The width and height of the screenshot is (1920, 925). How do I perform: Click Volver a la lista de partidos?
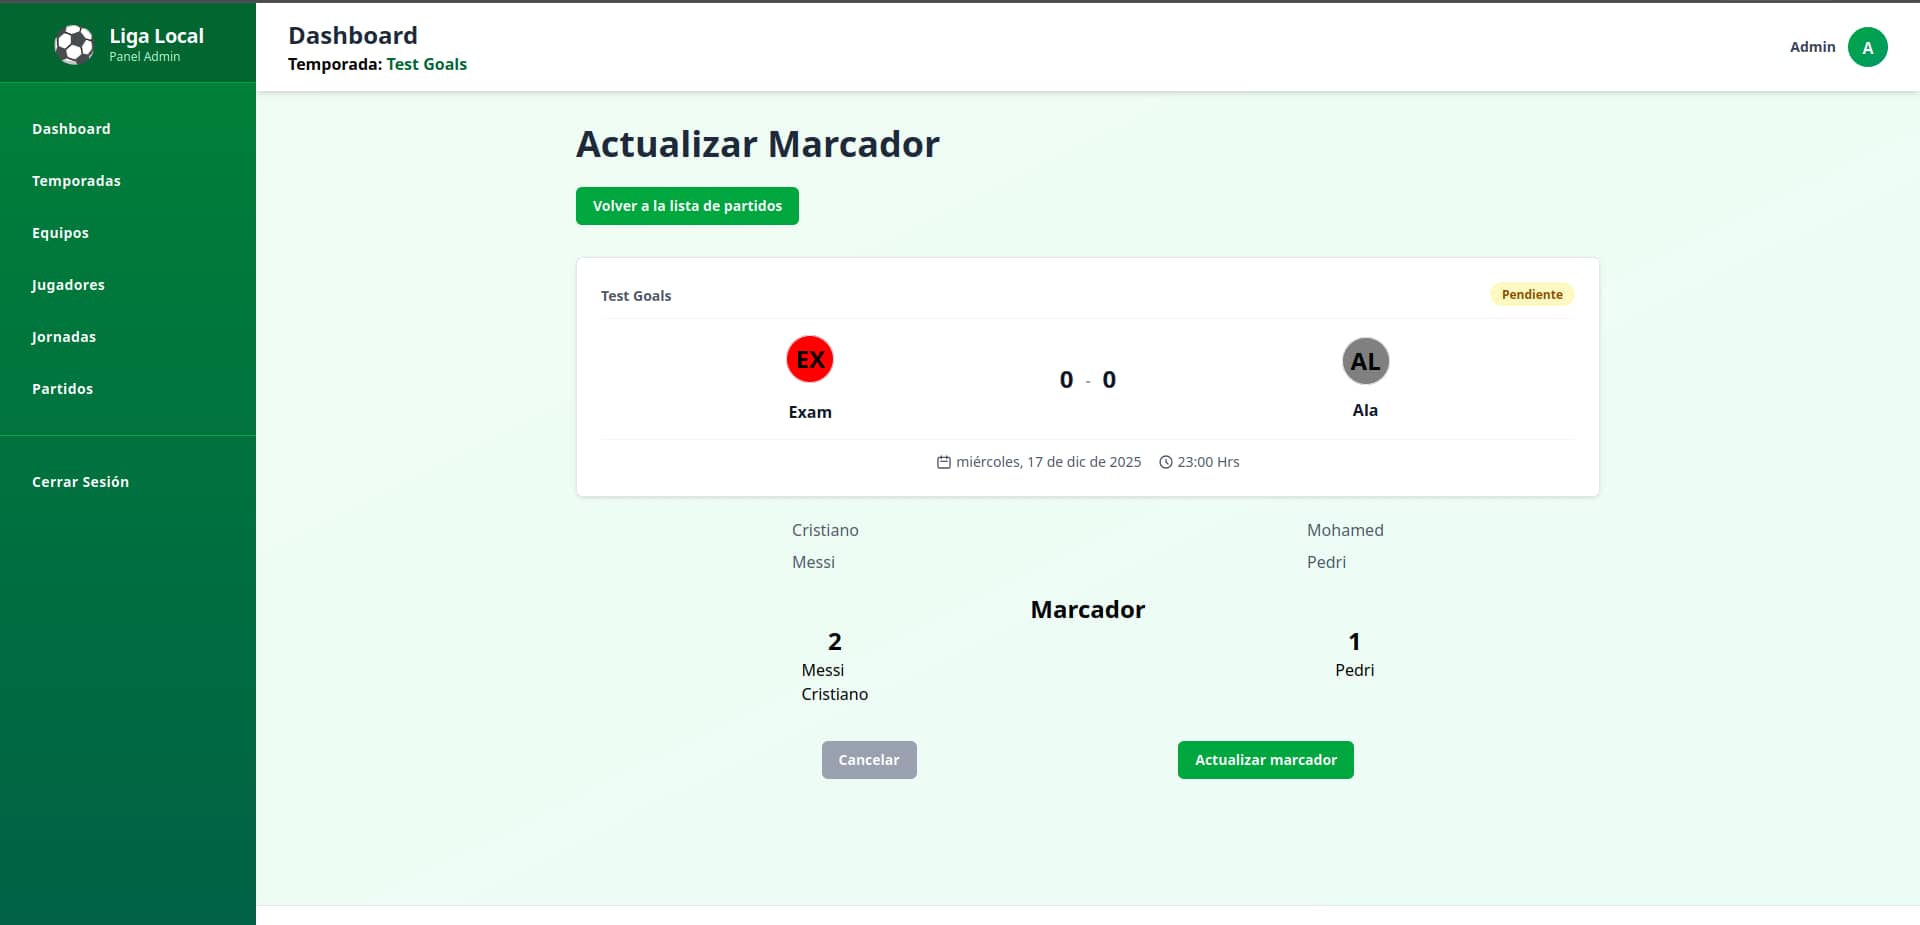click(687, 206)
